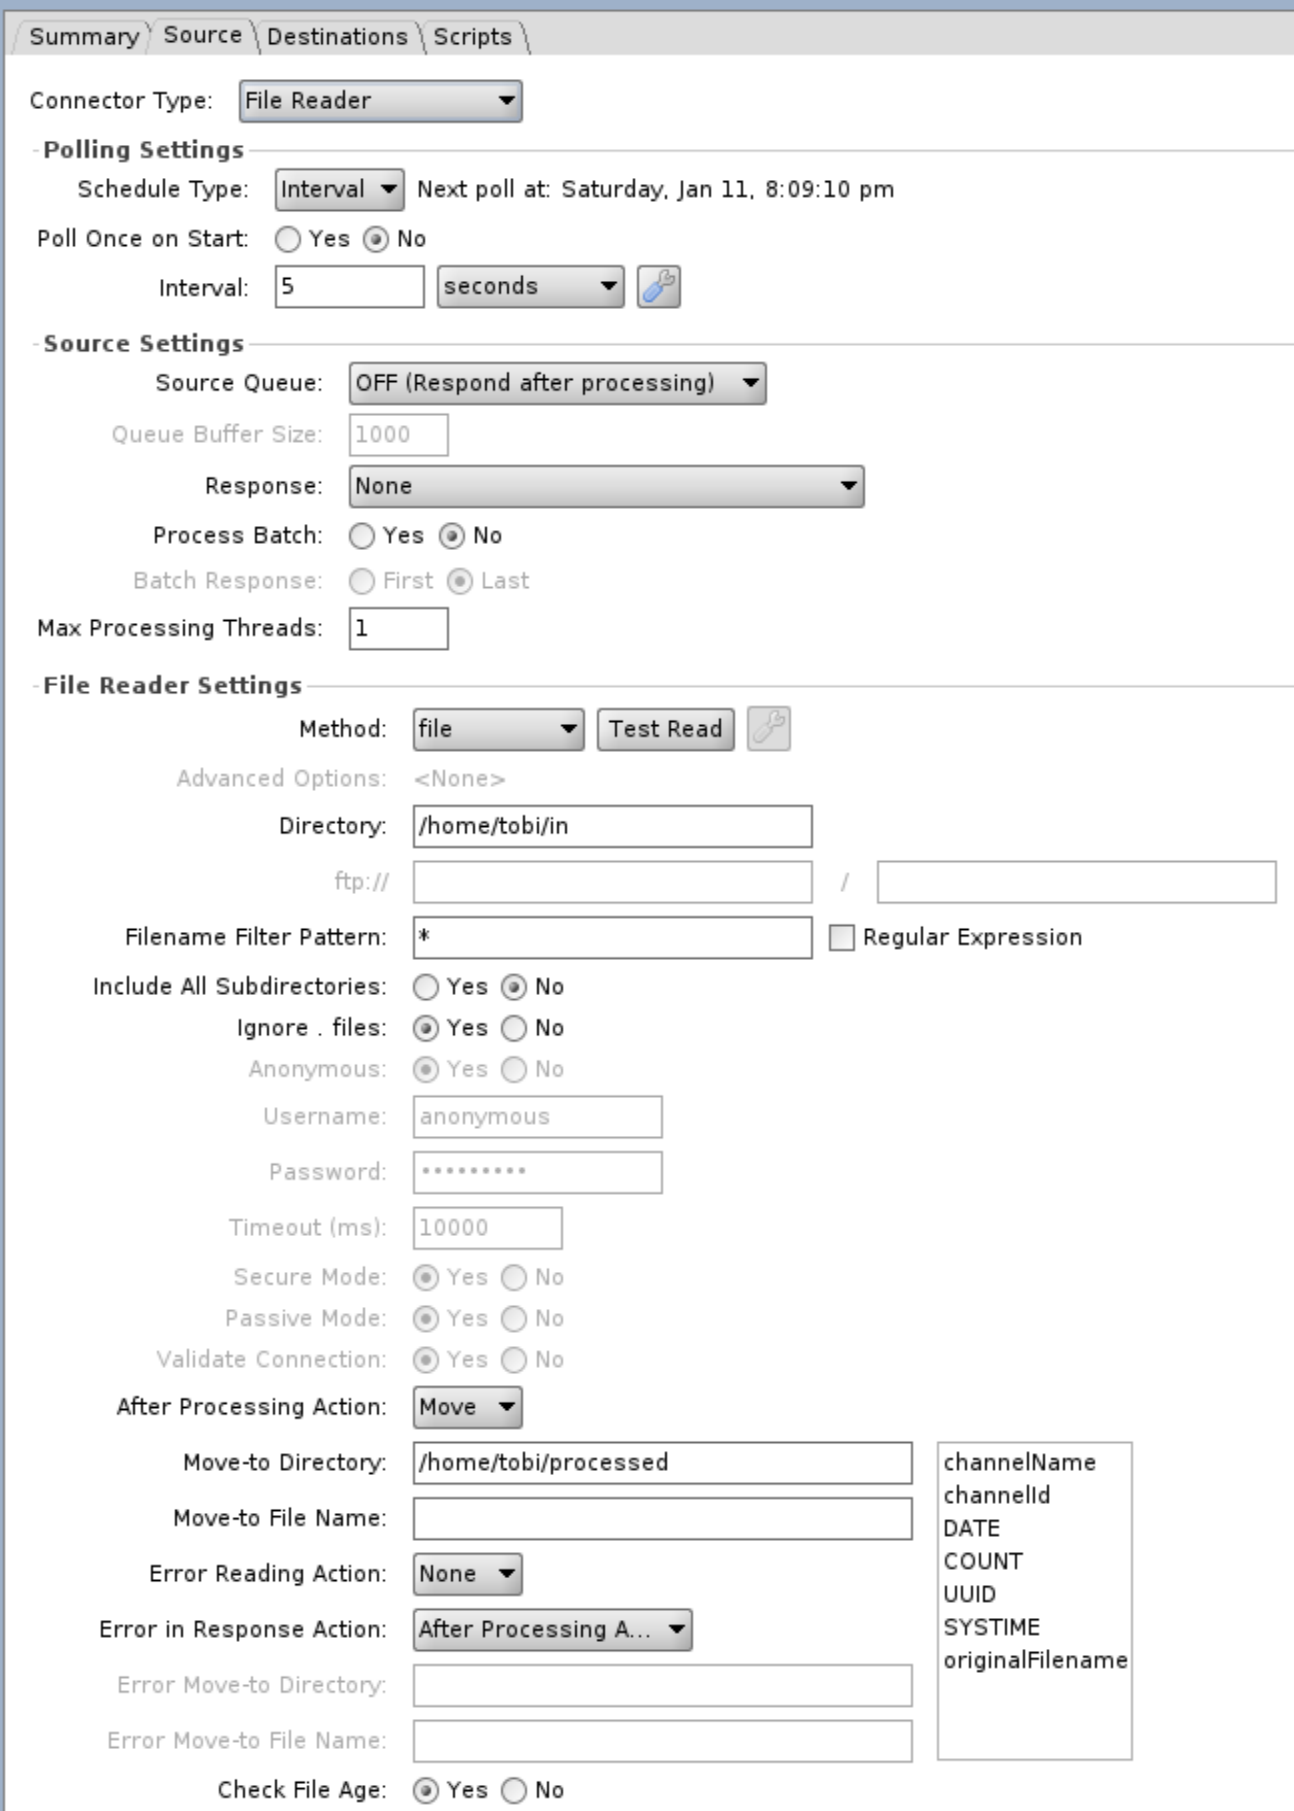This screenshot has width=1294, height=1811.
Task: Expand the Error in Response Action dropdown
Action: pyautogui.click(x=552, y=1630)
